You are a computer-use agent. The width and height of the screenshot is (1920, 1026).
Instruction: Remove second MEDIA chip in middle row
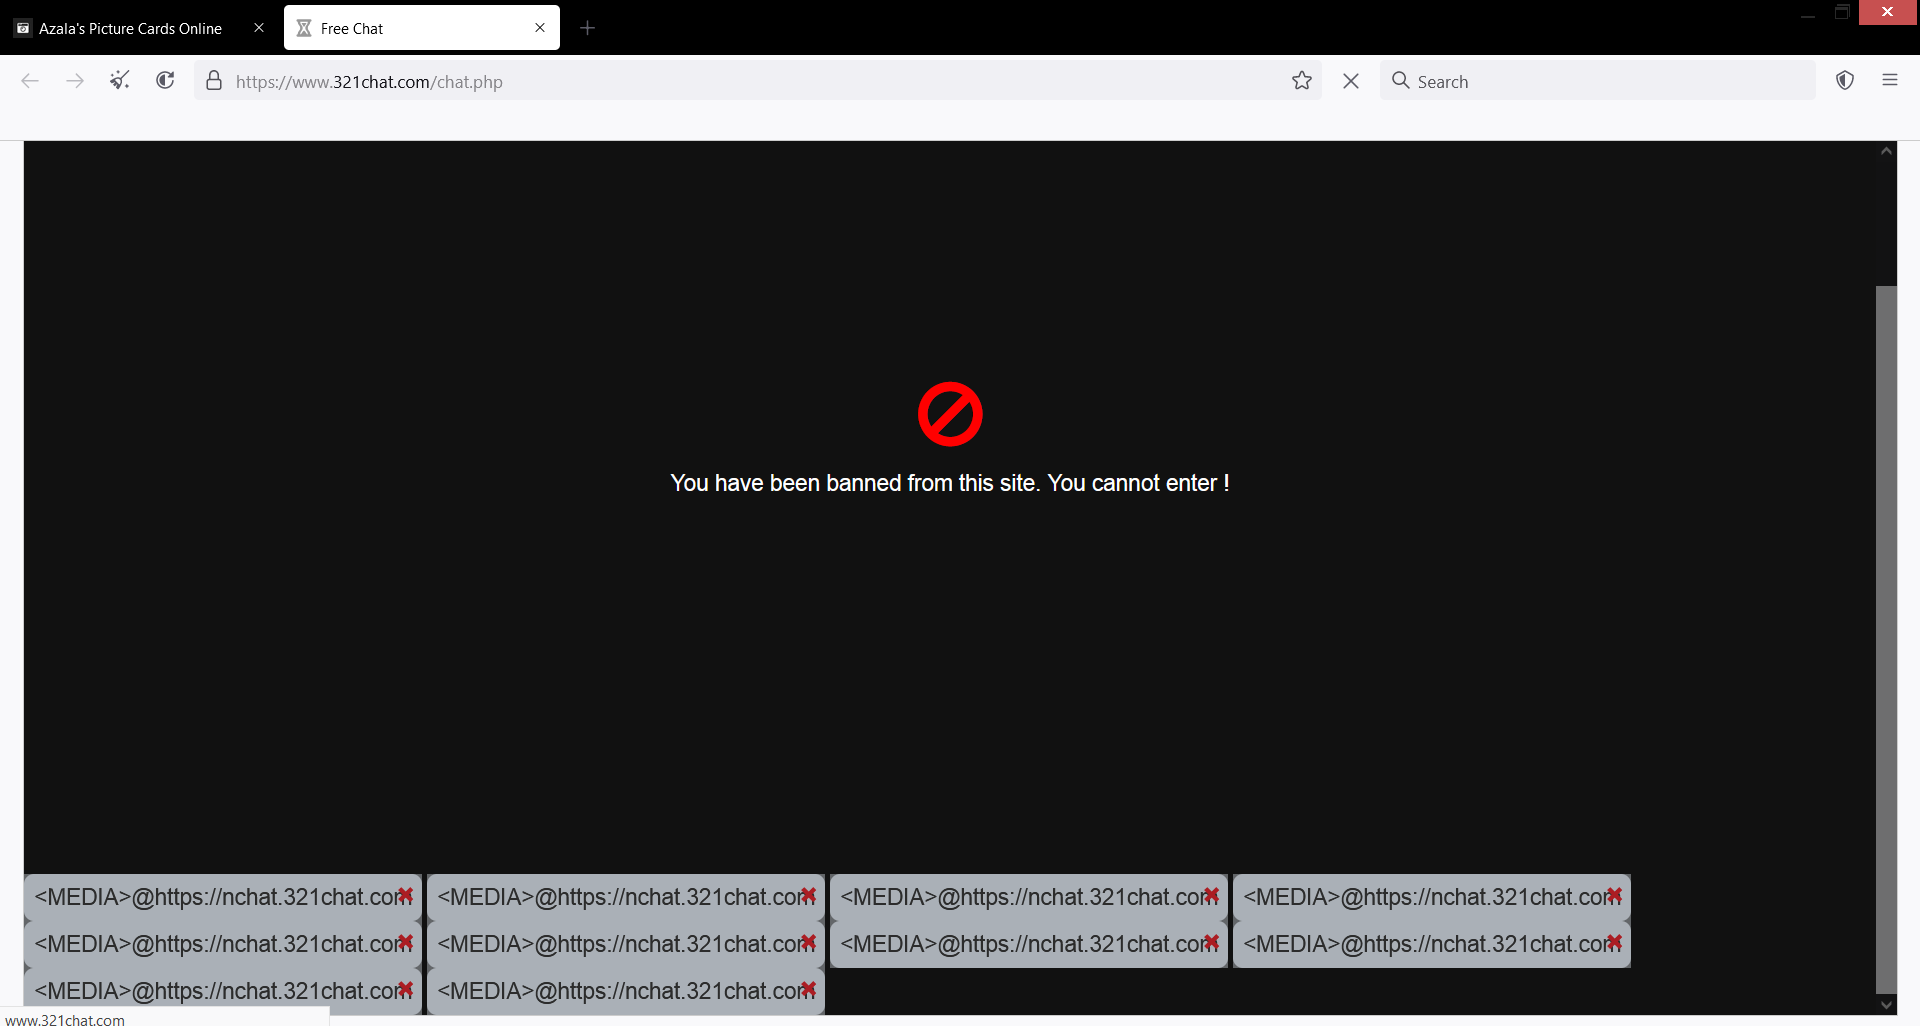[x=808, y=942]
